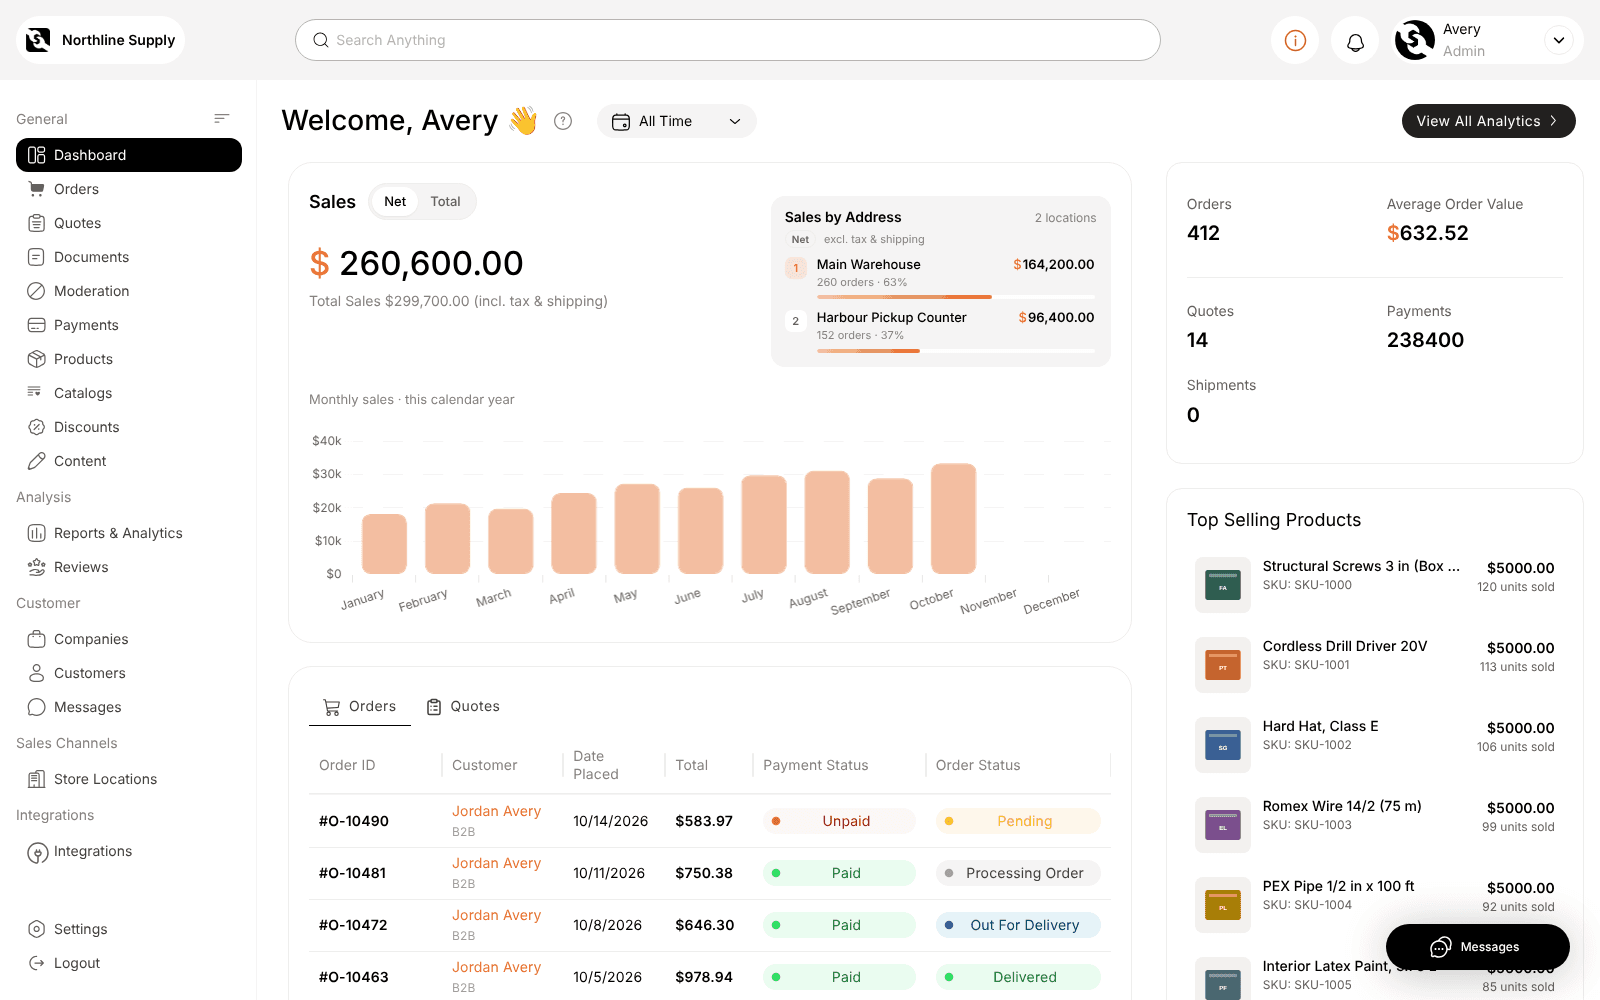This screenshot has width=1600, height=1000.
Task: Open Integrations sidebar item
Action: click(x=129, y=851)
